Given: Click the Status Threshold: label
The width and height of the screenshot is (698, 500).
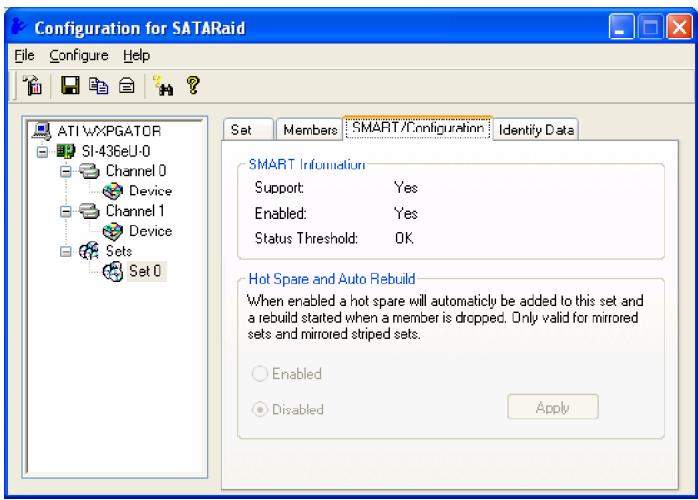Looking at the screenshot, I should 306,238.
